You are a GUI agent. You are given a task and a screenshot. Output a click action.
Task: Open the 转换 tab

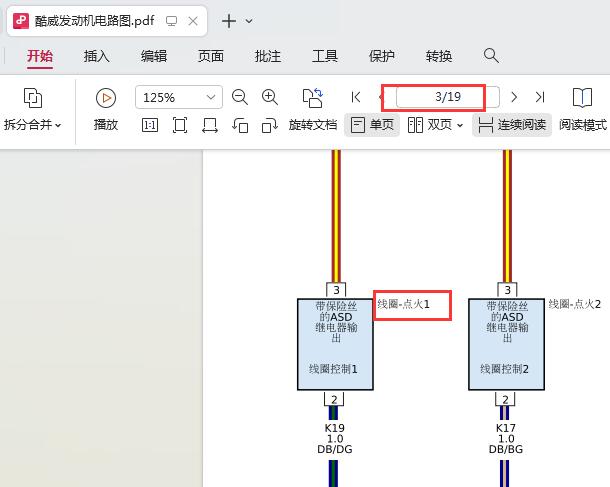tap(438, 56)
